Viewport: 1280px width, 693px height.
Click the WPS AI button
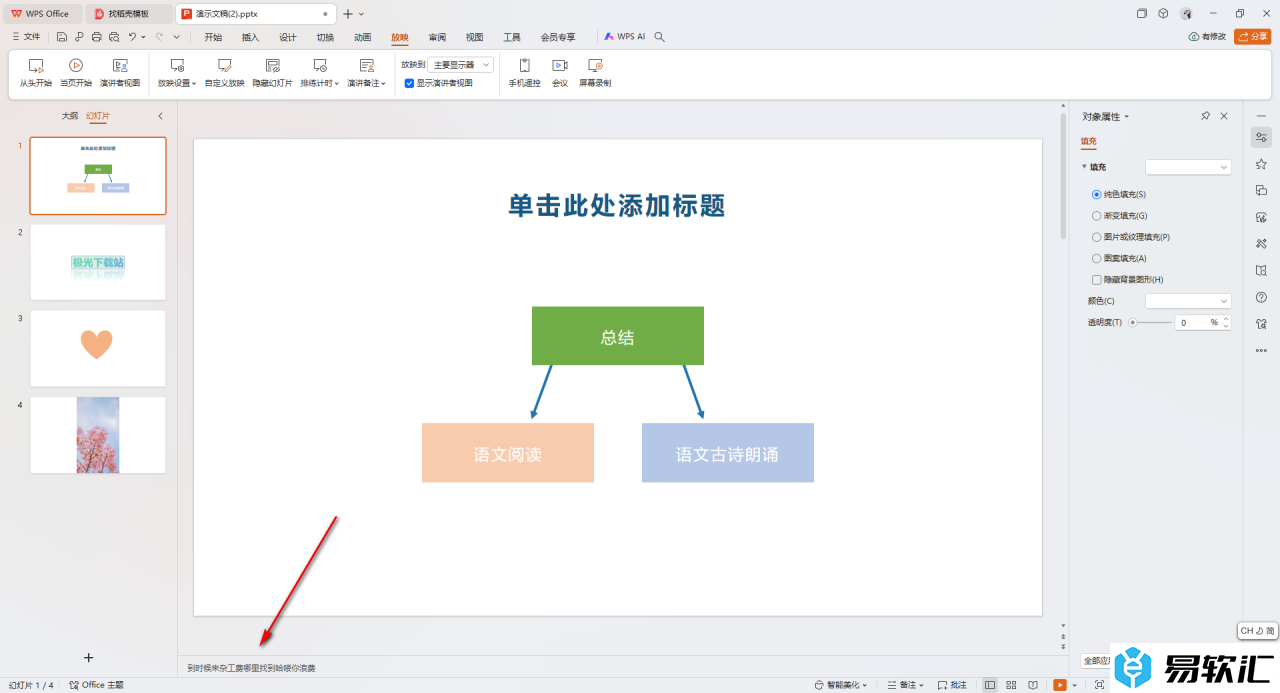click(x=625, y=37)
